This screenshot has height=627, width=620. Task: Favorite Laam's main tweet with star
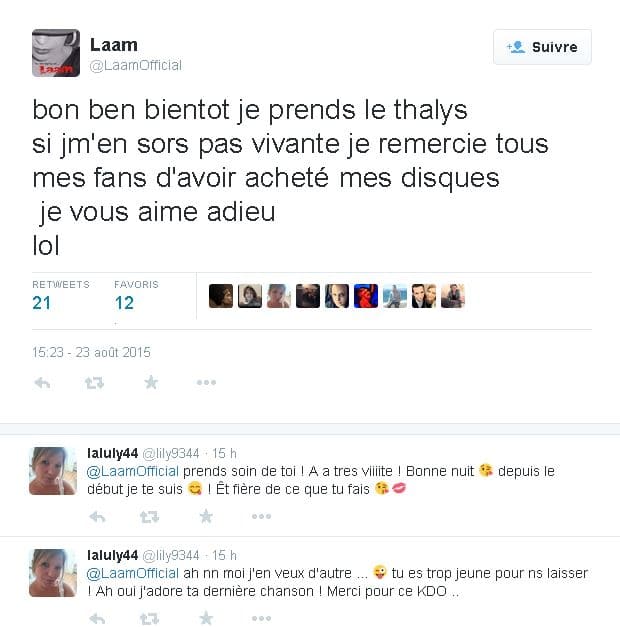pos(151,382)
